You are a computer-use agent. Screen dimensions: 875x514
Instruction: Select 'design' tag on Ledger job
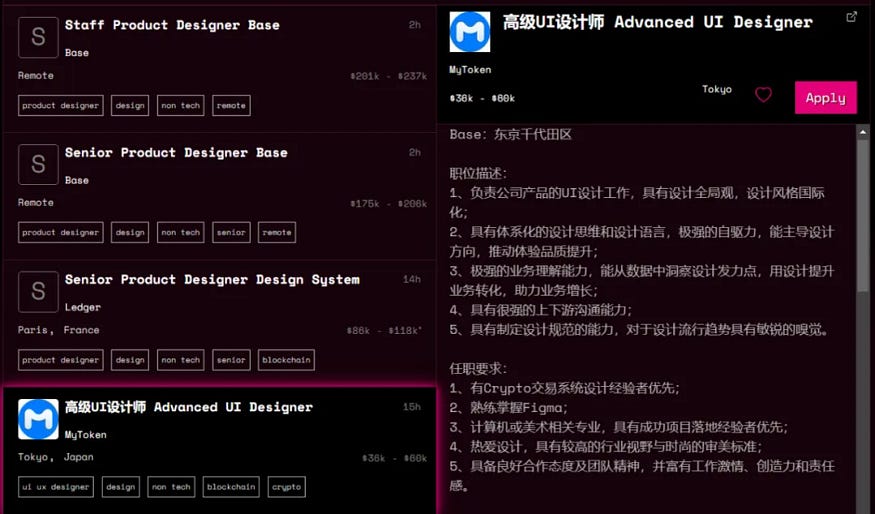coord(130,360)
